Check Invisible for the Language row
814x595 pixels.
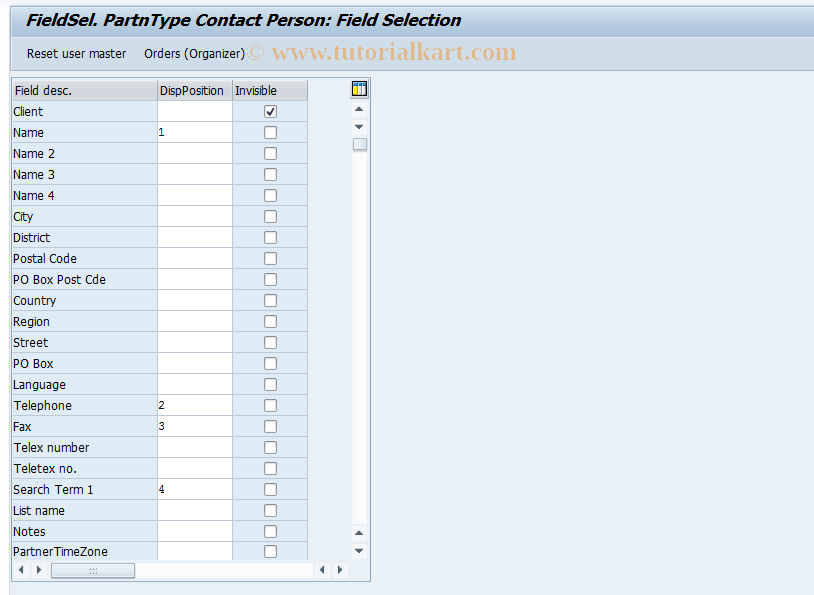[x=270, y=385]
